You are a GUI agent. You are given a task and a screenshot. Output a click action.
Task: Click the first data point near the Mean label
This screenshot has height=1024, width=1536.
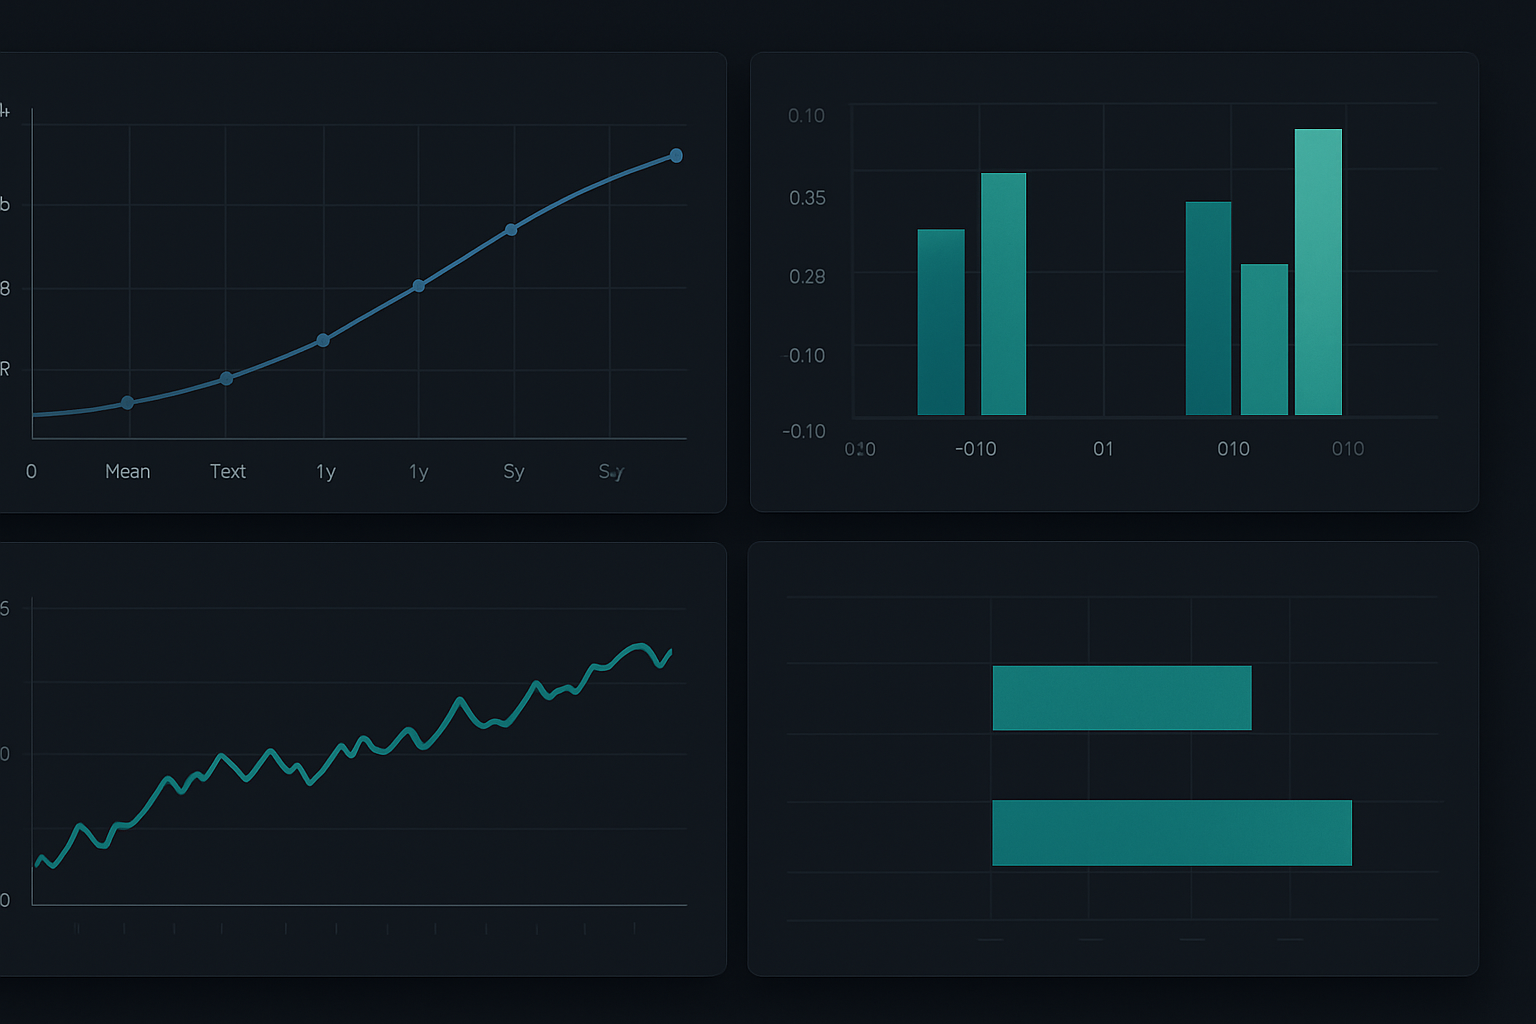pos(126,402)
